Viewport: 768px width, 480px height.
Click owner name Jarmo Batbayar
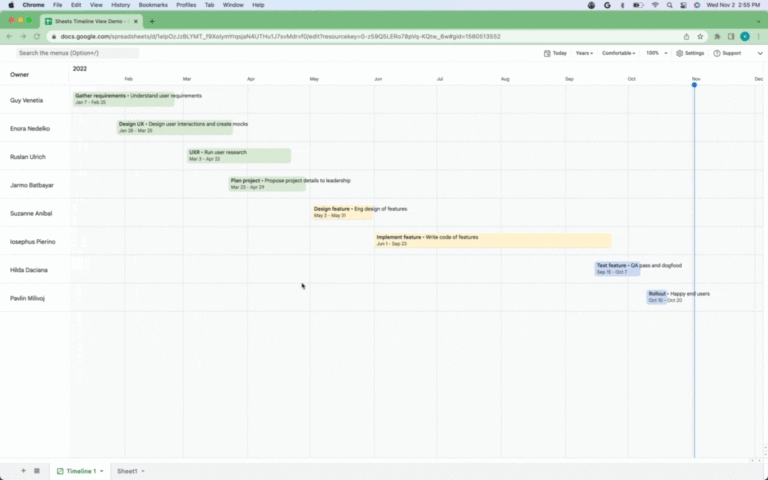32,185
